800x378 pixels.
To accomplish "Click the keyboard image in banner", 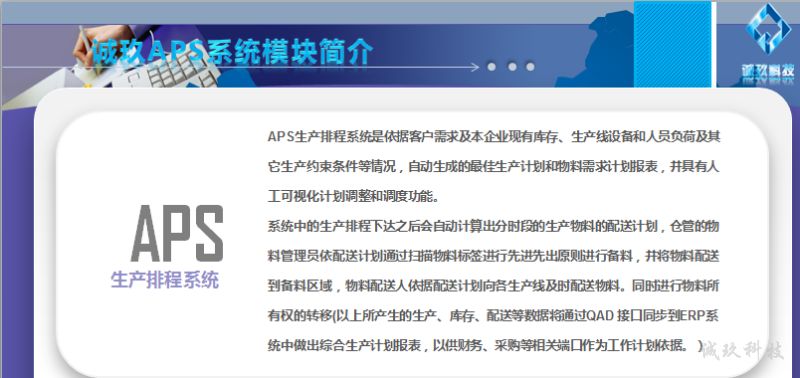I will click(168, 71).
